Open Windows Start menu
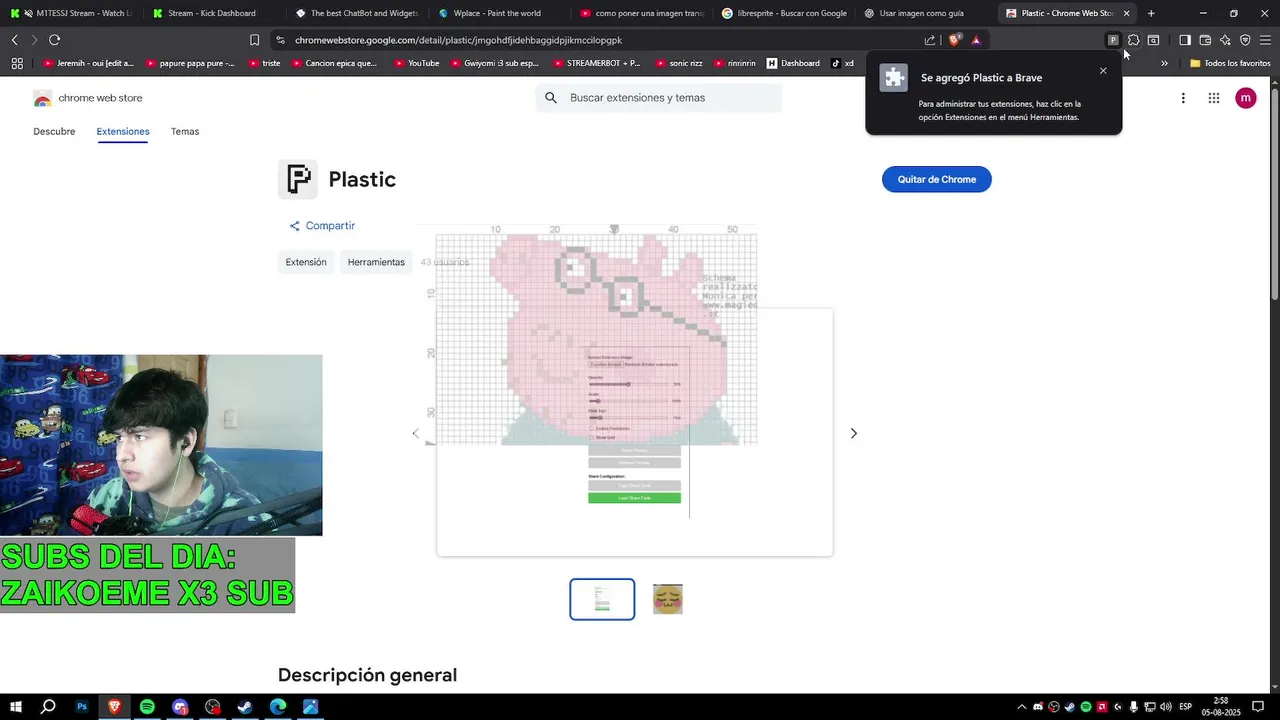The width and height of the screenshot is (1280, 720). (x=16, y=707)
